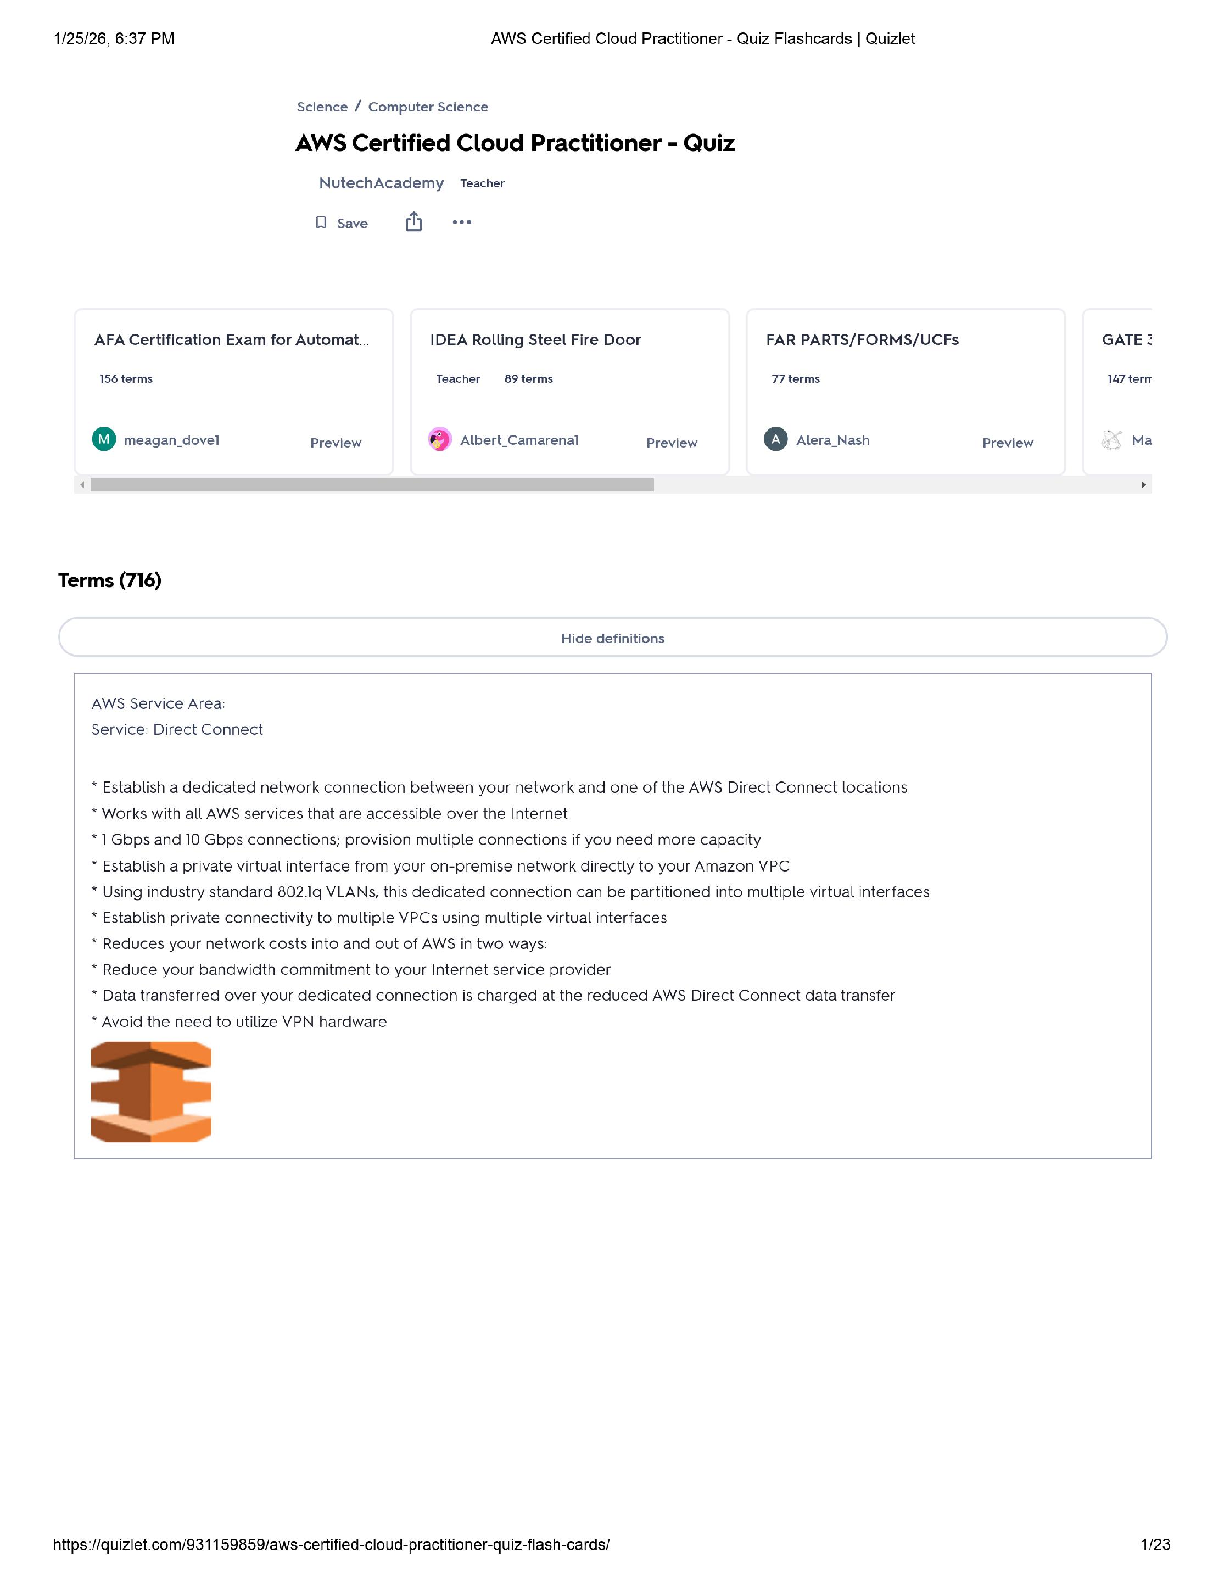The image size is (1224, 1584).
Task: Toggle Hide definitions
Action: point(612,638)
